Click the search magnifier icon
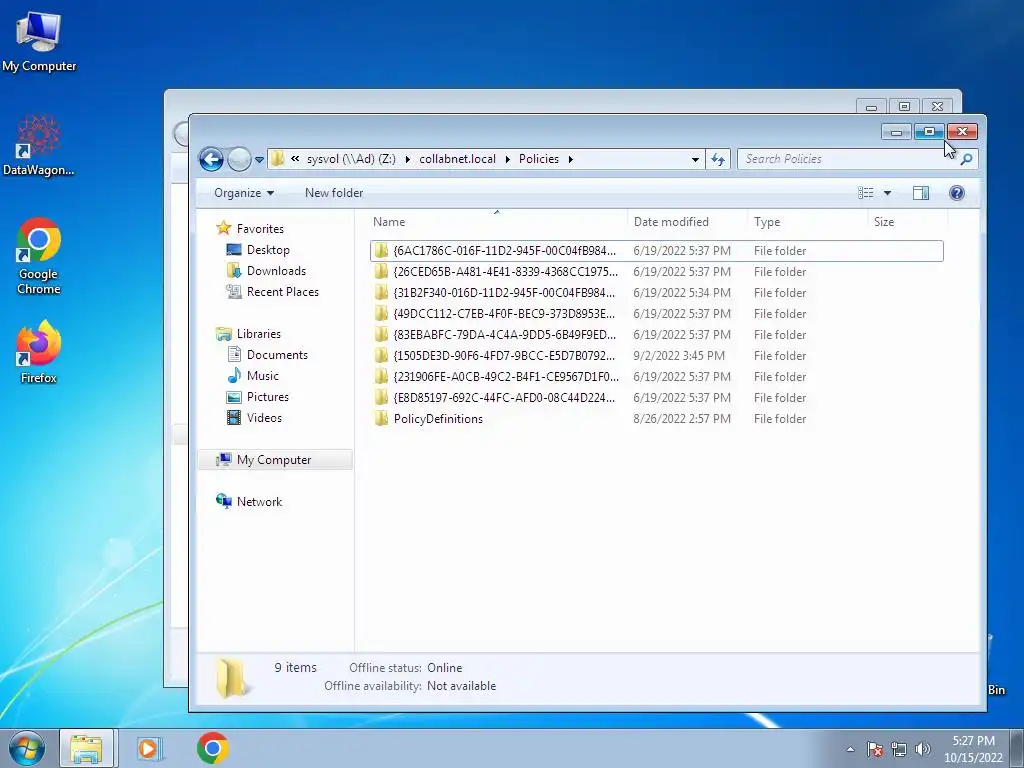The image size is (1024, 768). pos(967,159)
